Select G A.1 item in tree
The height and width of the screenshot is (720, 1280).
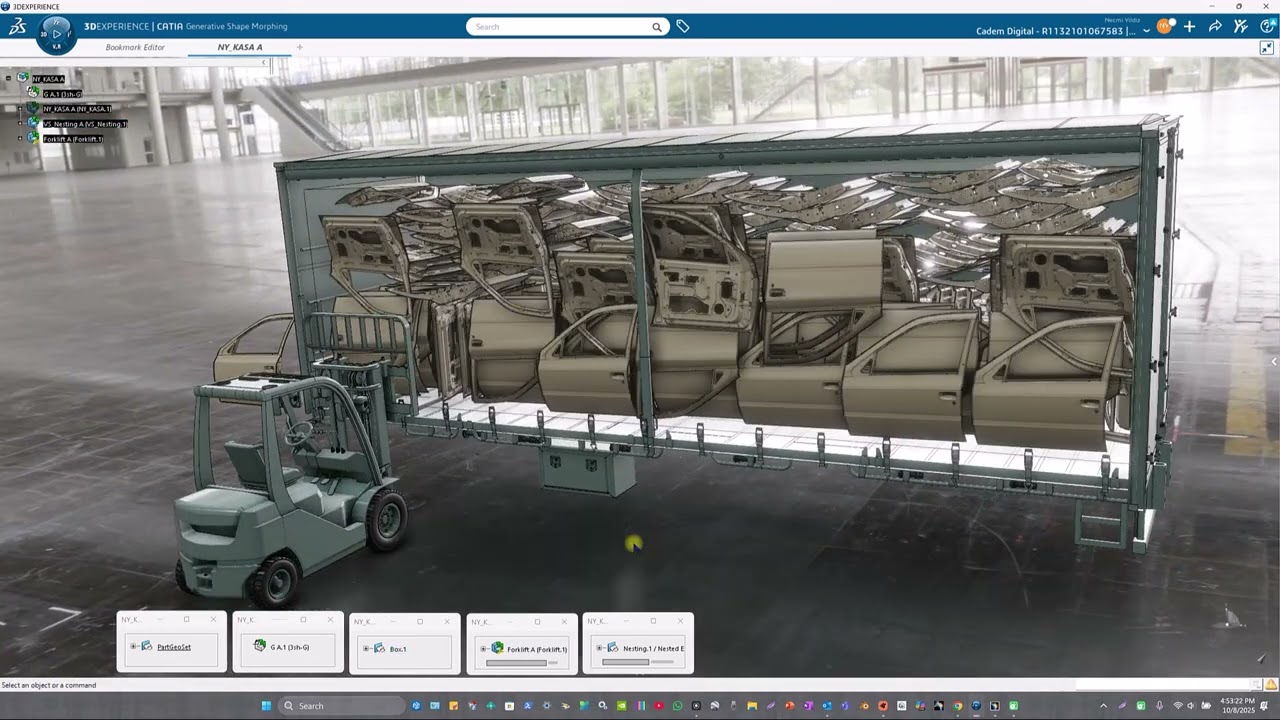(61, 94)
